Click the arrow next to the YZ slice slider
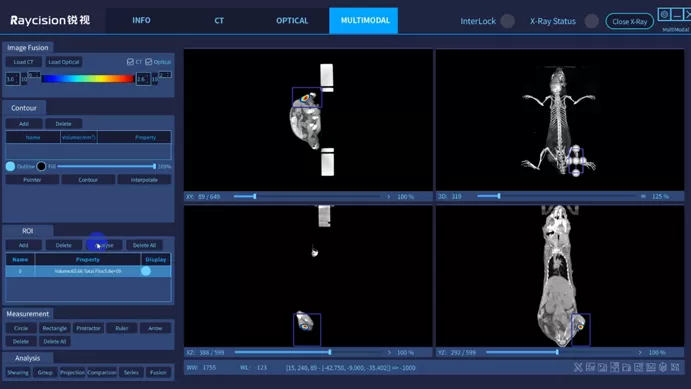 [640, 352]
